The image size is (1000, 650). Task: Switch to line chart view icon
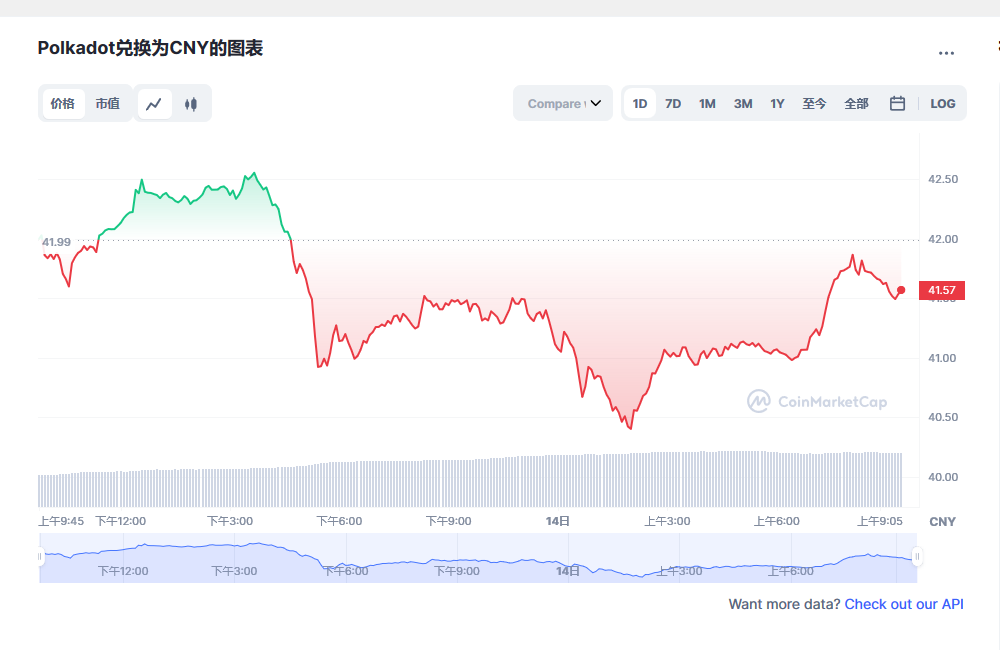coord(154,104)
